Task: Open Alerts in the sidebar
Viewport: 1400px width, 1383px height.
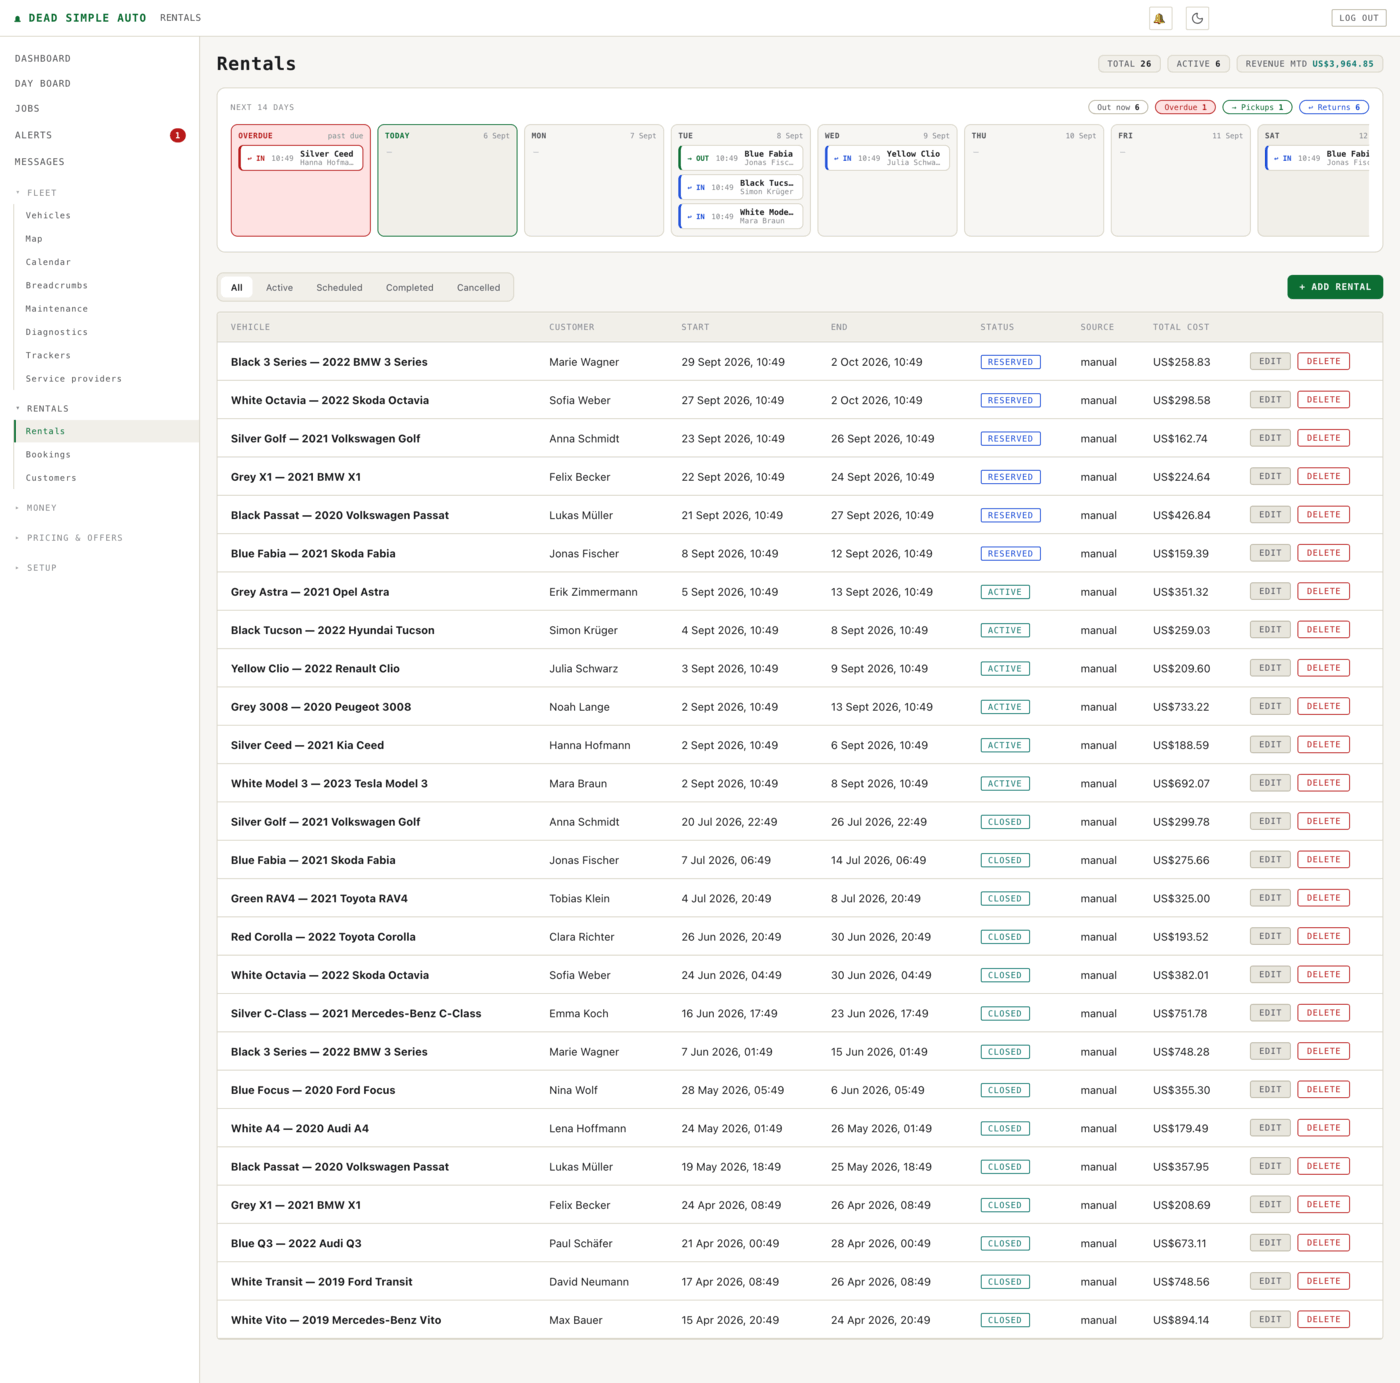Action: point(33,135)
